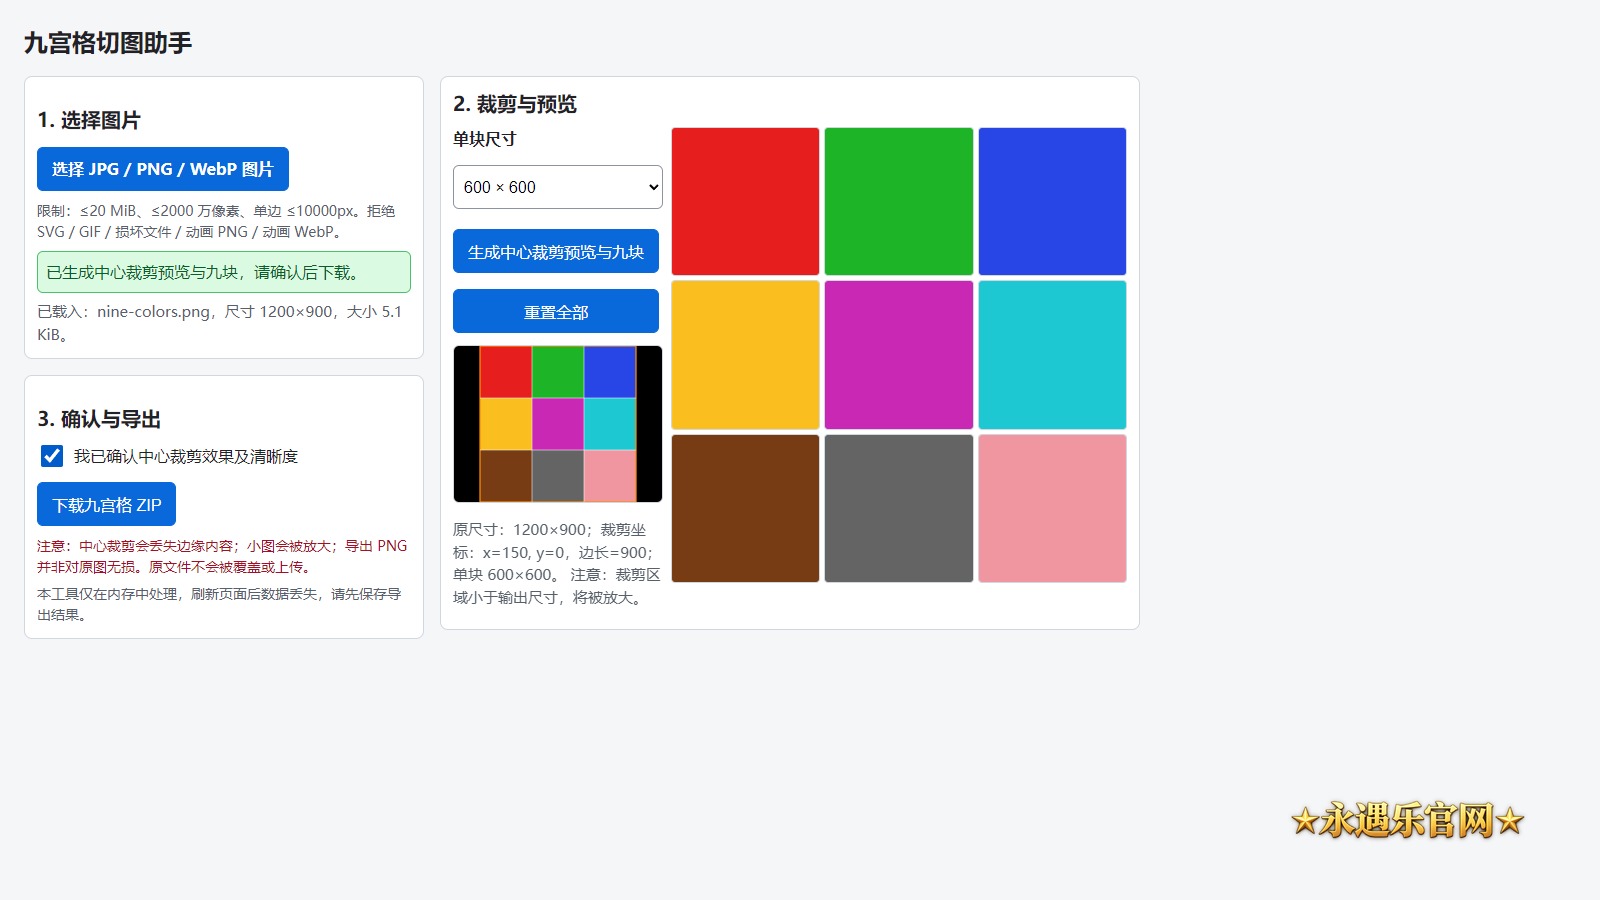
Task: Click the 原尺寸：1200×900 crop info text
Action: (557, 563)
